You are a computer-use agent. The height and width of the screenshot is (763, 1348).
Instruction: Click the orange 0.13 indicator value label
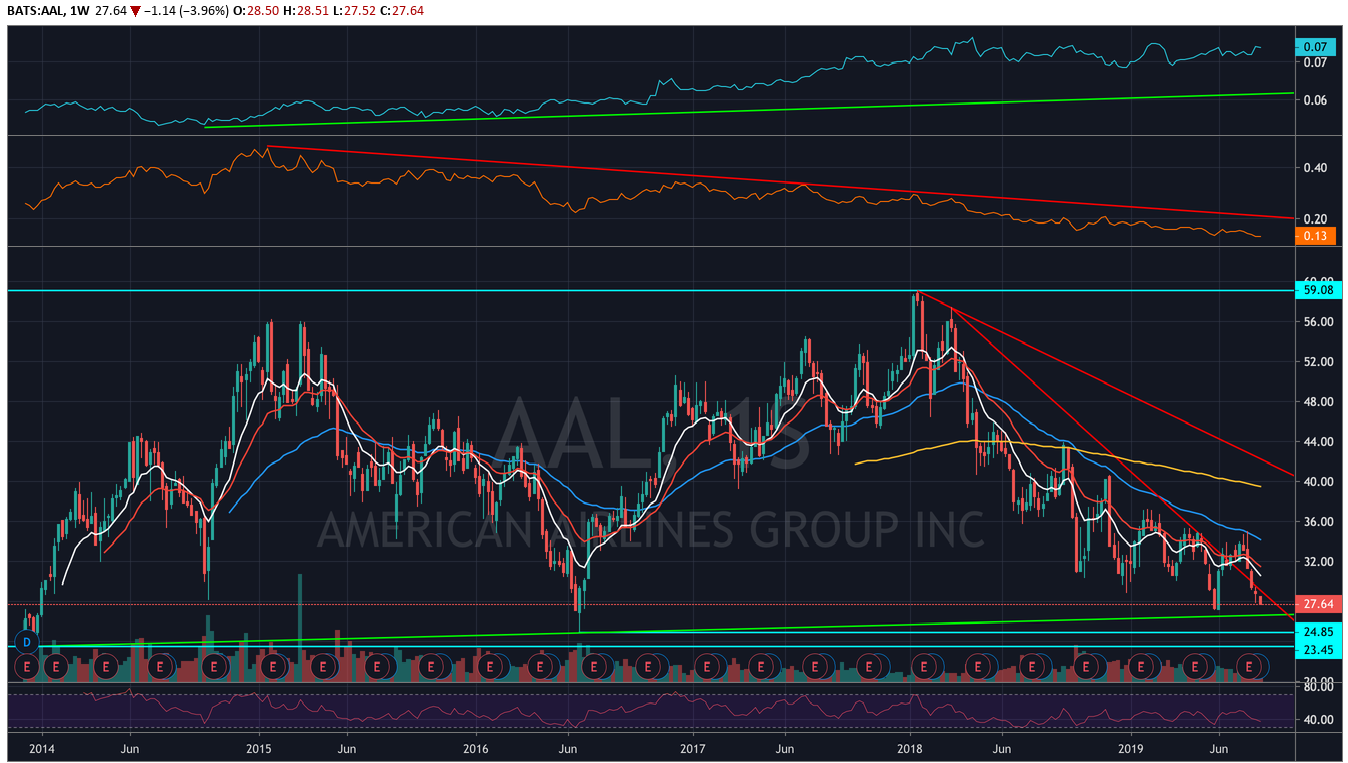tap(1313, 236)
